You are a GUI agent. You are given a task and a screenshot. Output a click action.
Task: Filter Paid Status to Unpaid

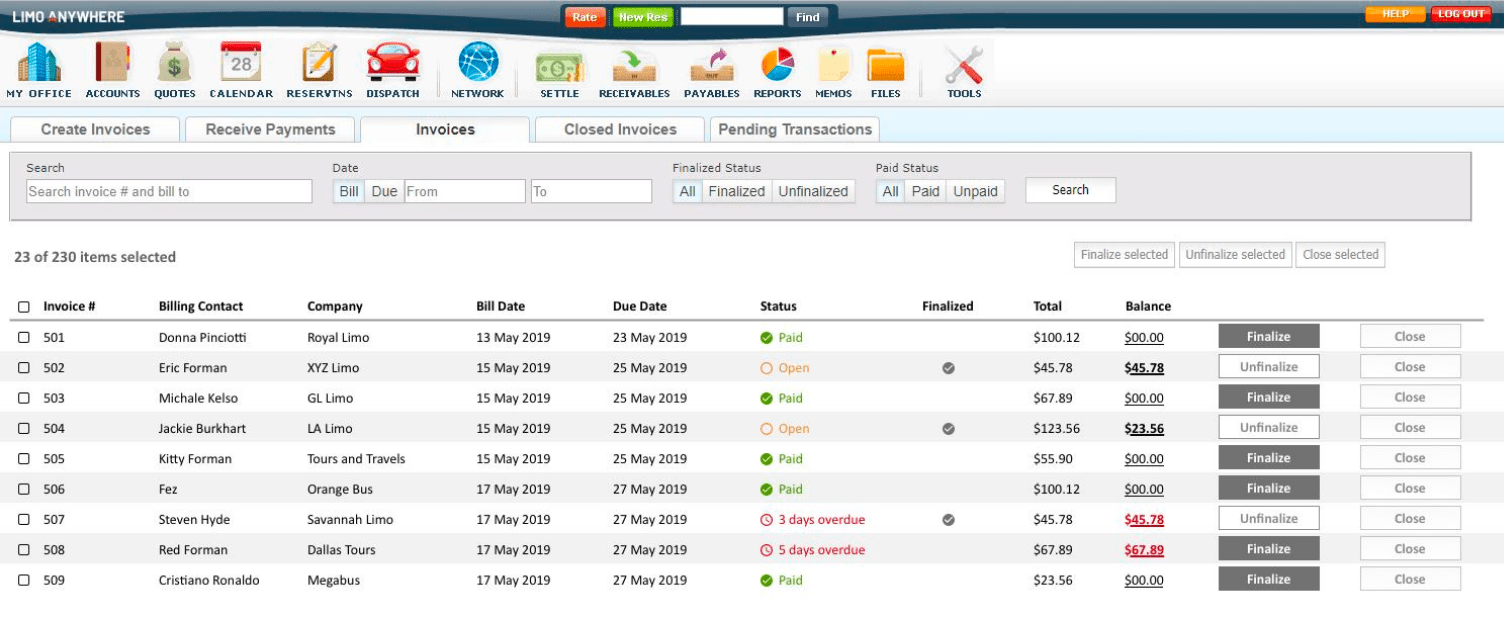(975, 191)
